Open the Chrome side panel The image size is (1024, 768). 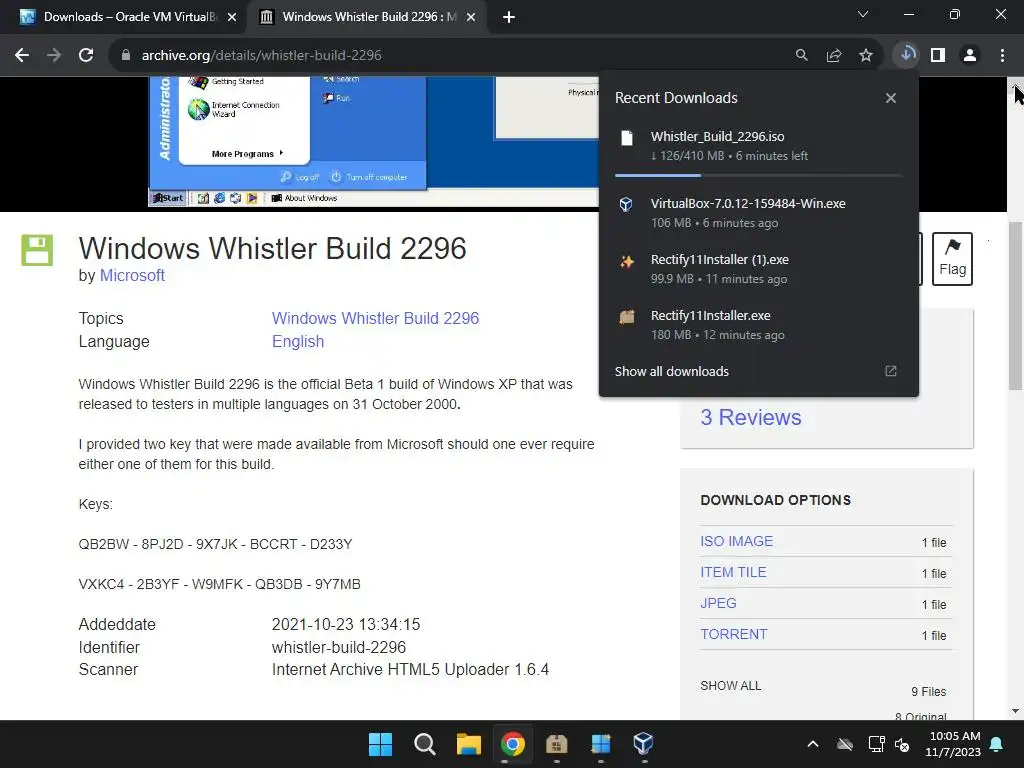click(938, 56)
